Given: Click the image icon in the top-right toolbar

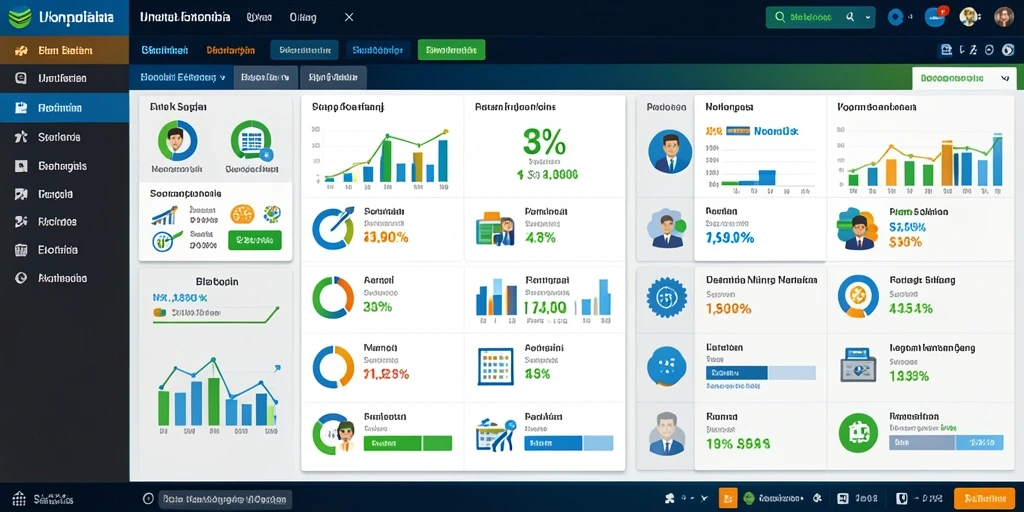Looking at the screenshot, I should [x=946, y=50].
